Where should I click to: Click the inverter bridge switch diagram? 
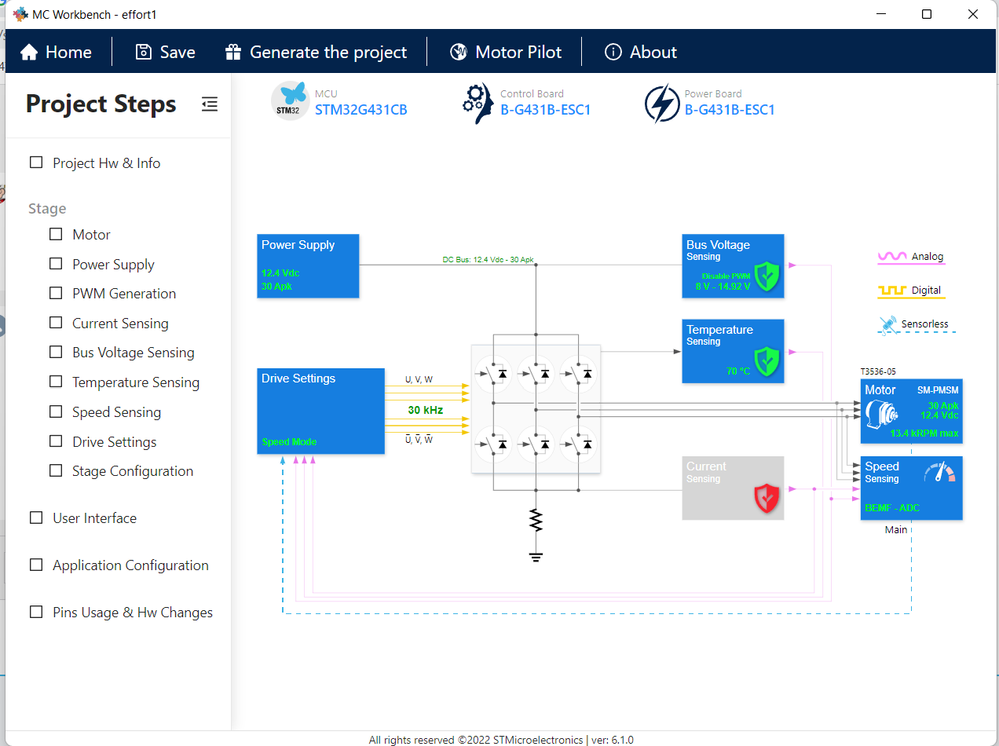(x=536, y=409)
